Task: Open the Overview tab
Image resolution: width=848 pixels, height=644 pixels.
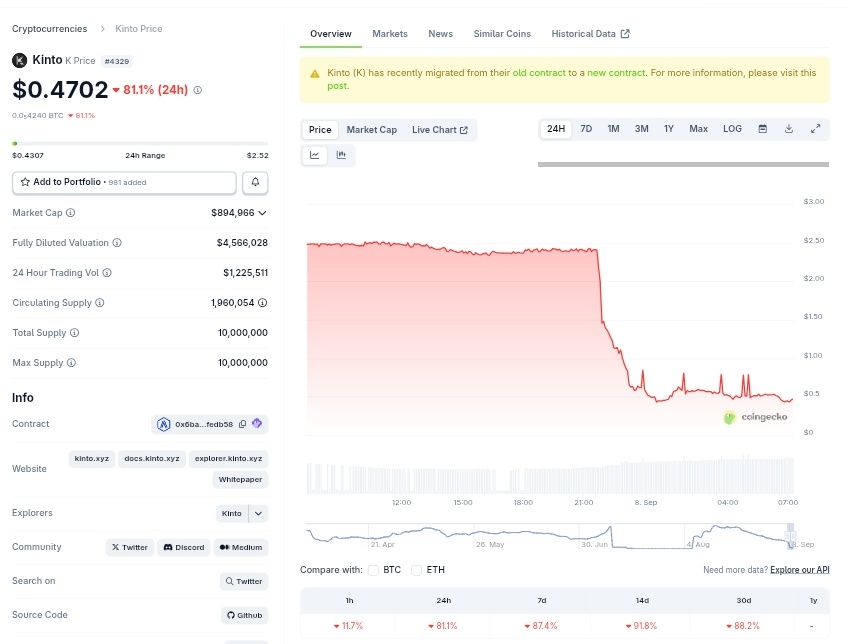Action: pyautogui.click(x=330, y=34)
